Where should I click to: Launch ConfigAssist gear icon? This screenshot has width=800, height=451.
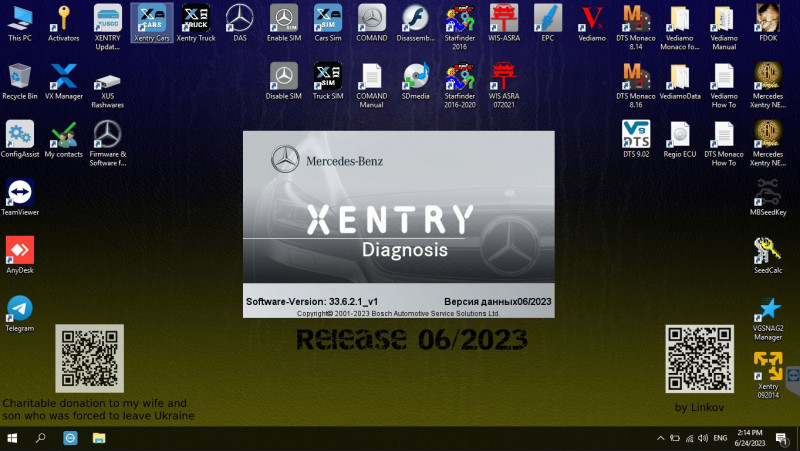[20, 140]
